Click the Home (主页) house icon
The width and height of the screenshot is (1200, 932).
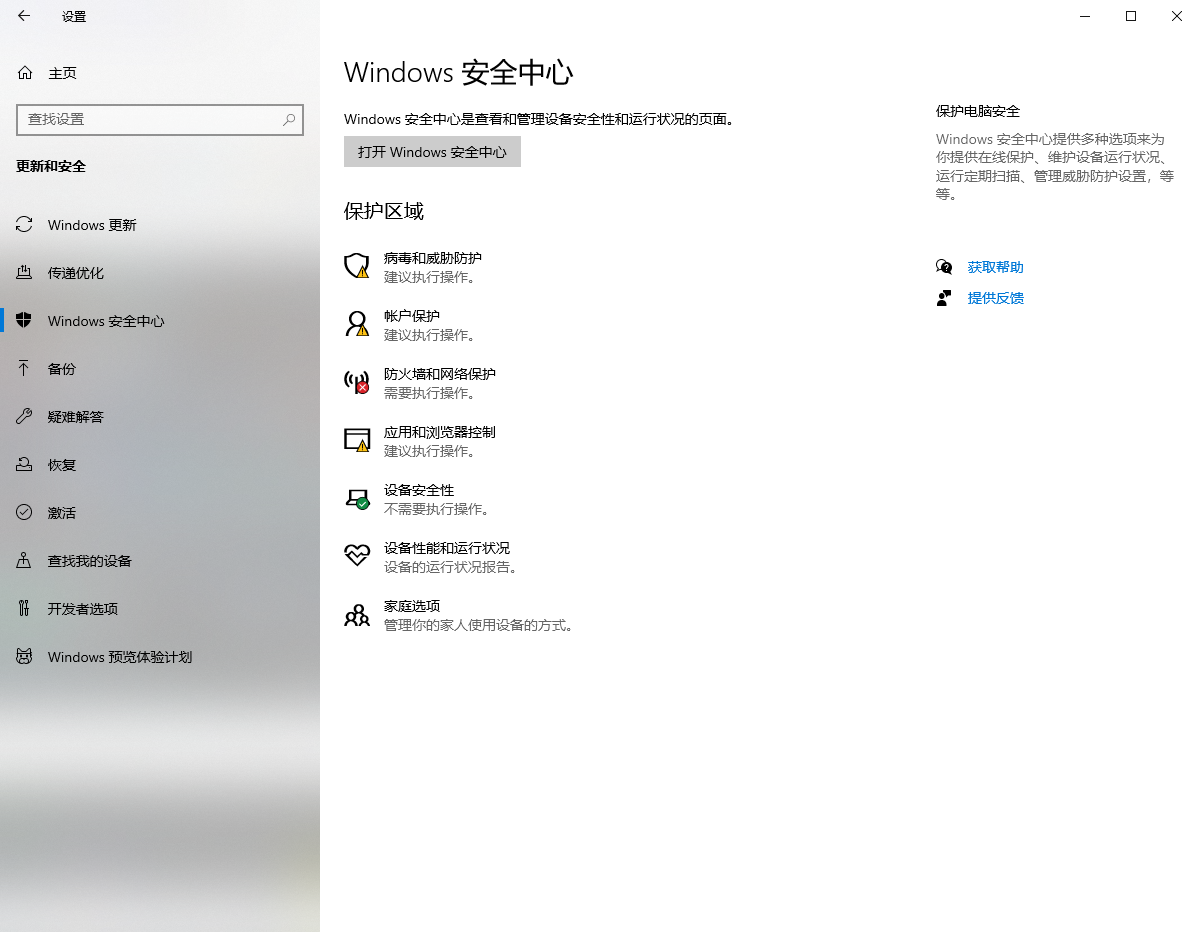[x=24, y=73]
